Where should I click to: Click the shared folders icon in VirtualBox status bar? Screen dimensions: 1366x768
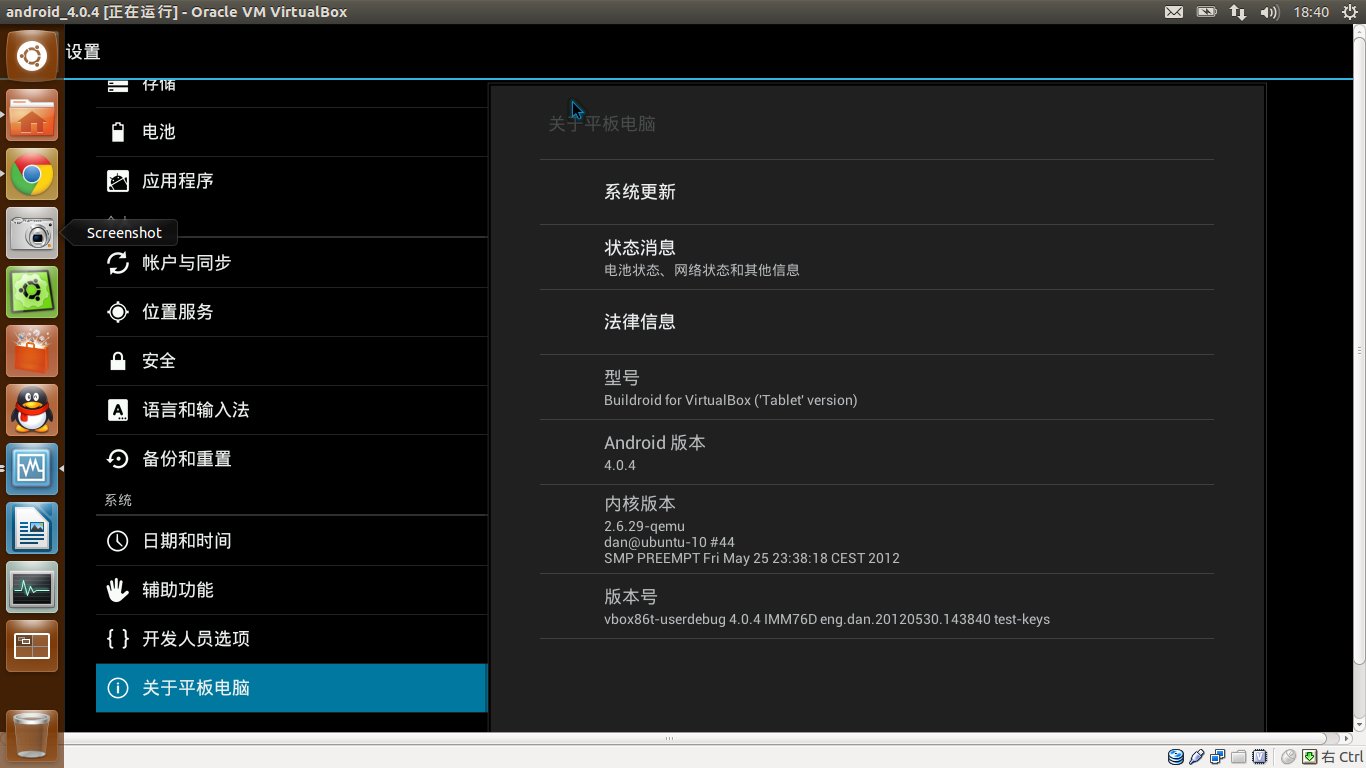point(1239,757)
